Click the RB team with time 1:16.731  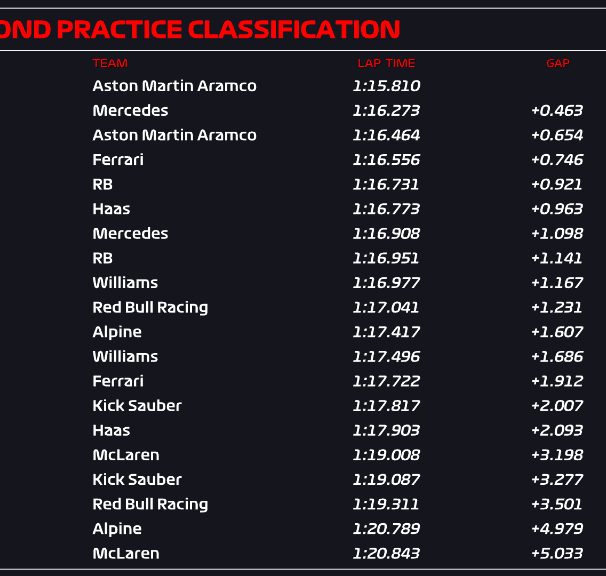[102, 184]
